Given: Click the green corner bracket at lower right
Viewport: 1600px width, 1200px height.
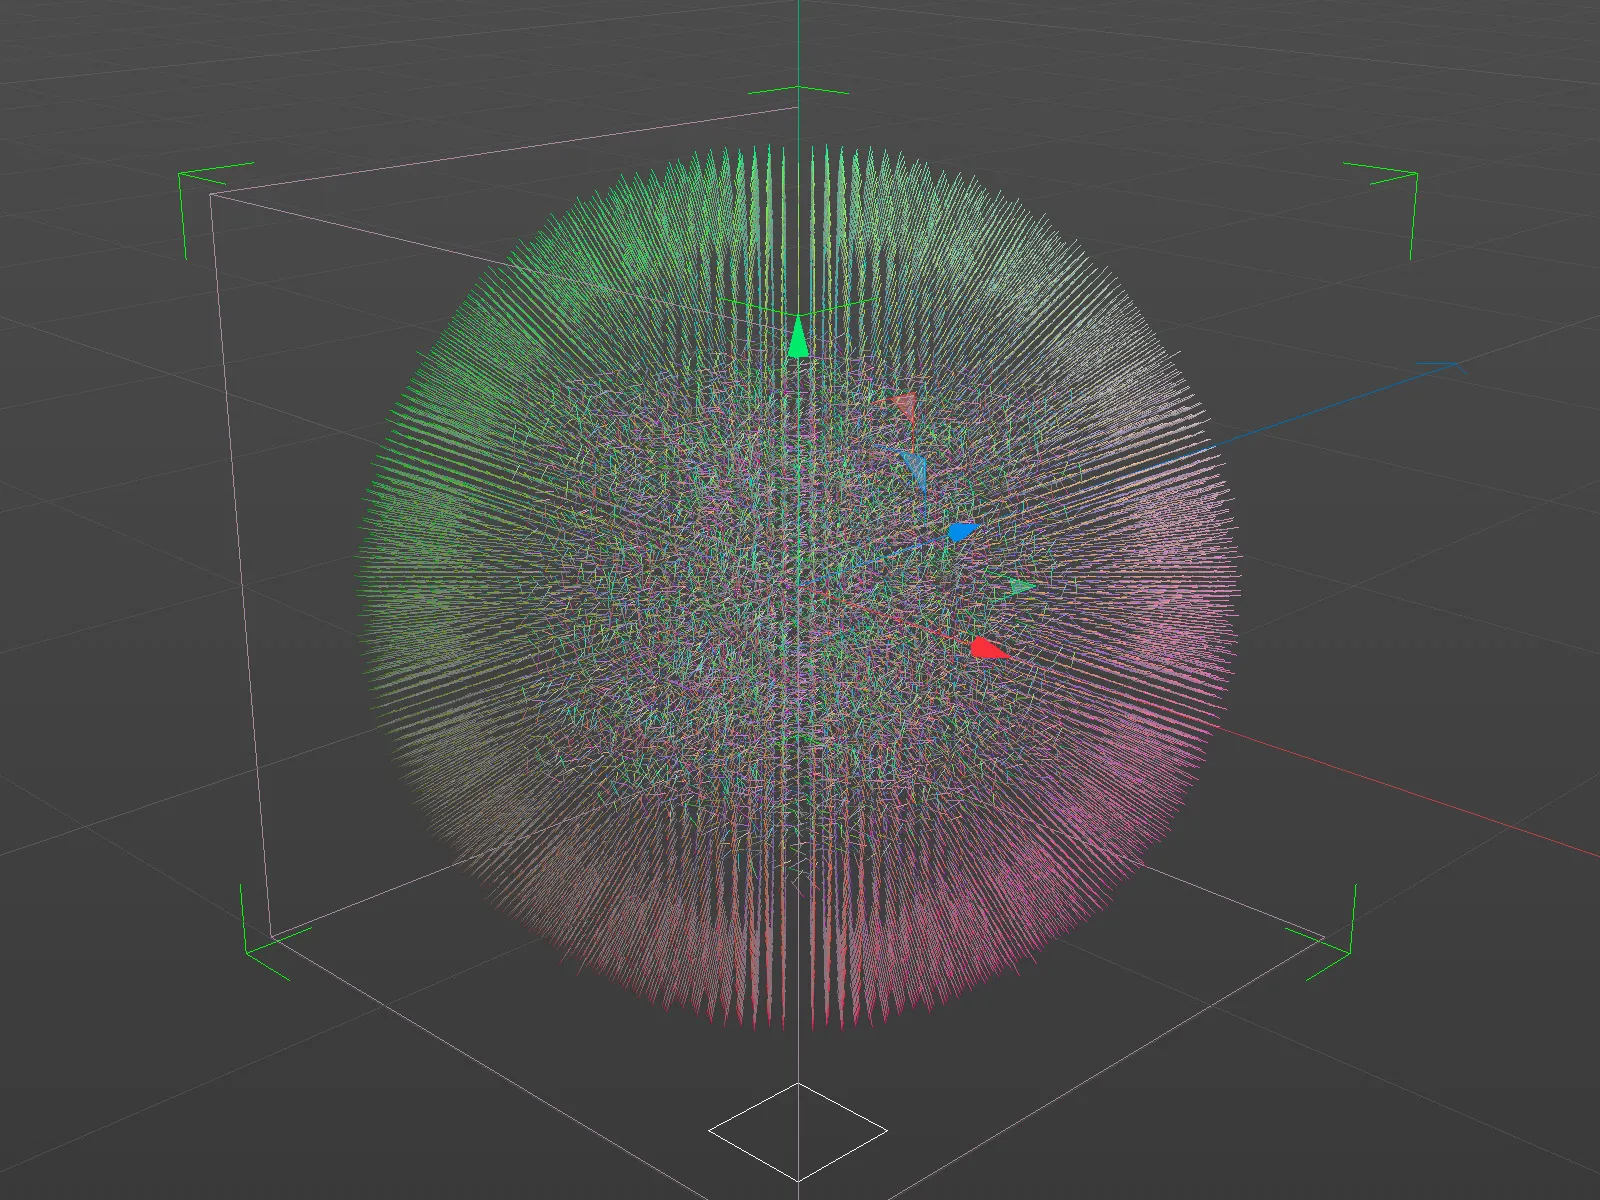Looking at the screenshot, I should (1322, 933).
